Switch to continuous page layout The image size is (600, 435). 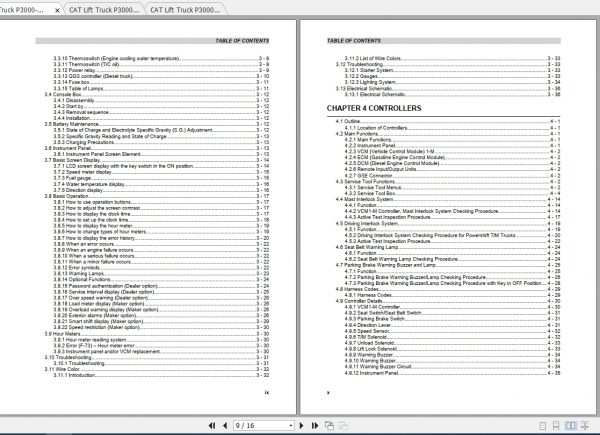point(556,425)
